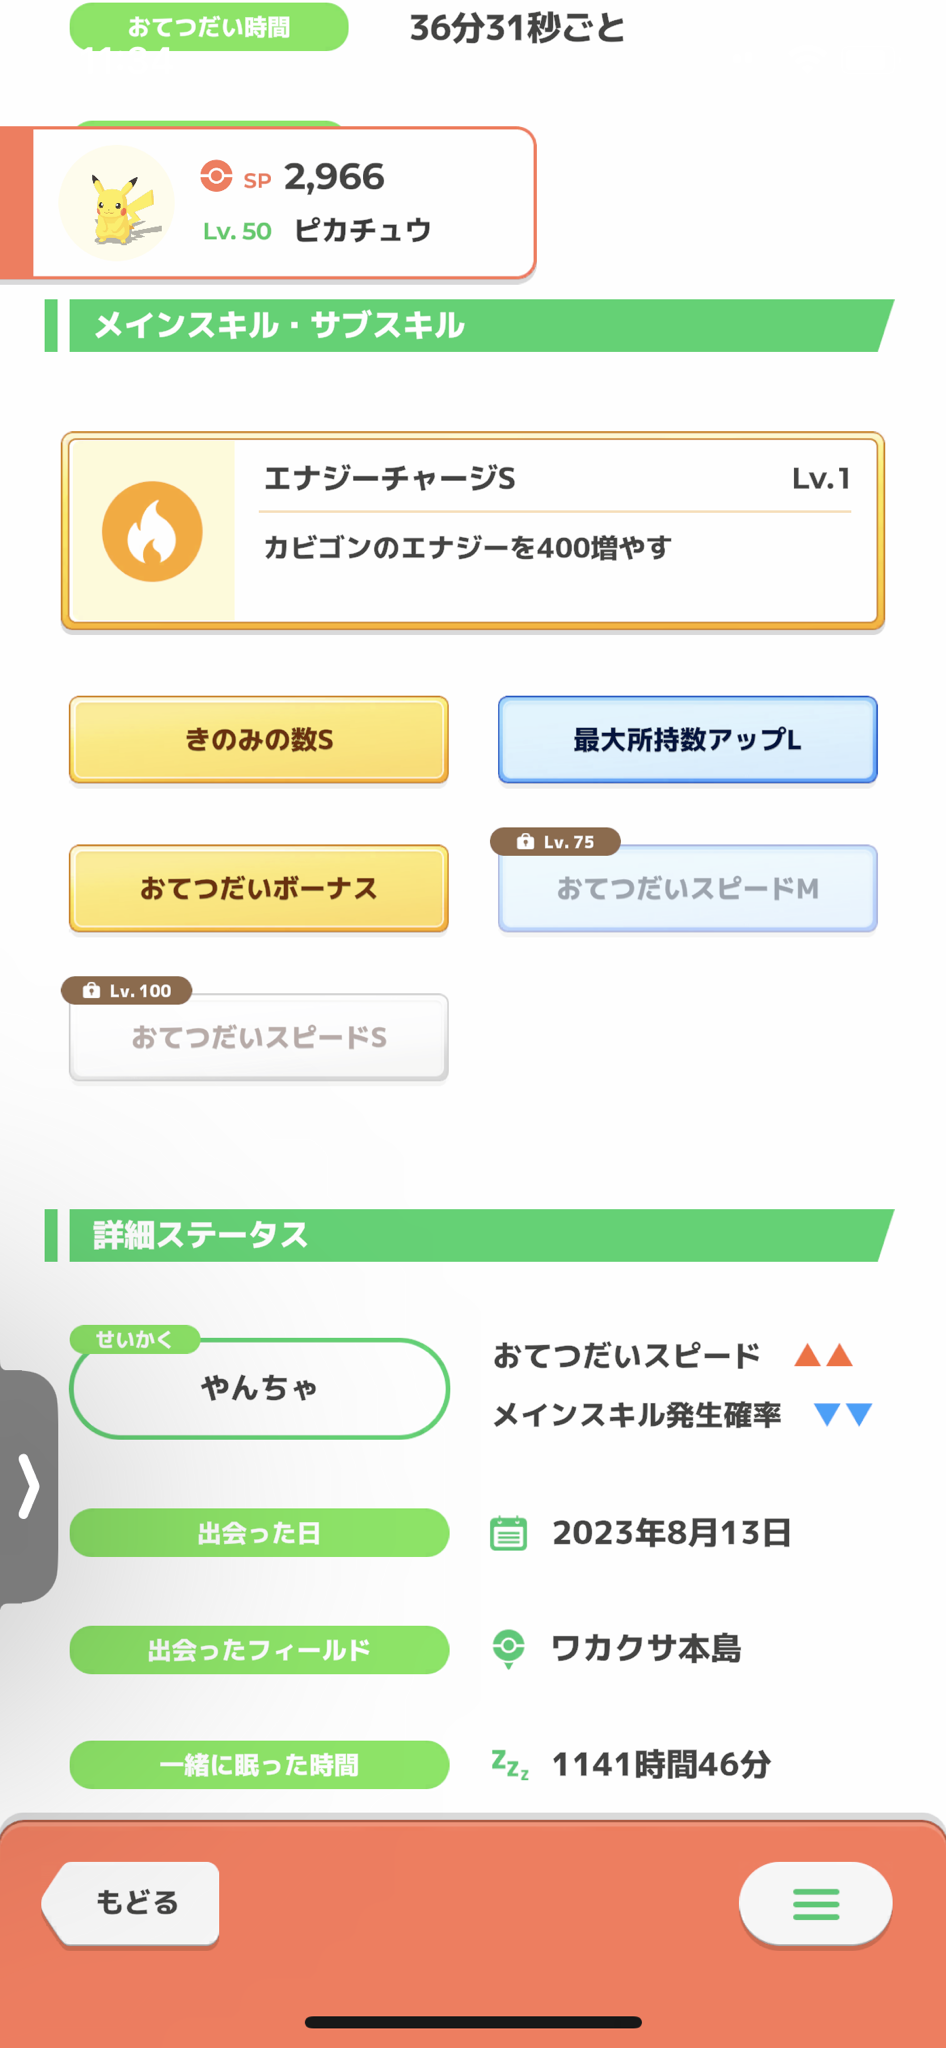Viewport: 946px width, 2048px height.
Task: Tap the orange flame main skill icon
Action: click(152, 531)
